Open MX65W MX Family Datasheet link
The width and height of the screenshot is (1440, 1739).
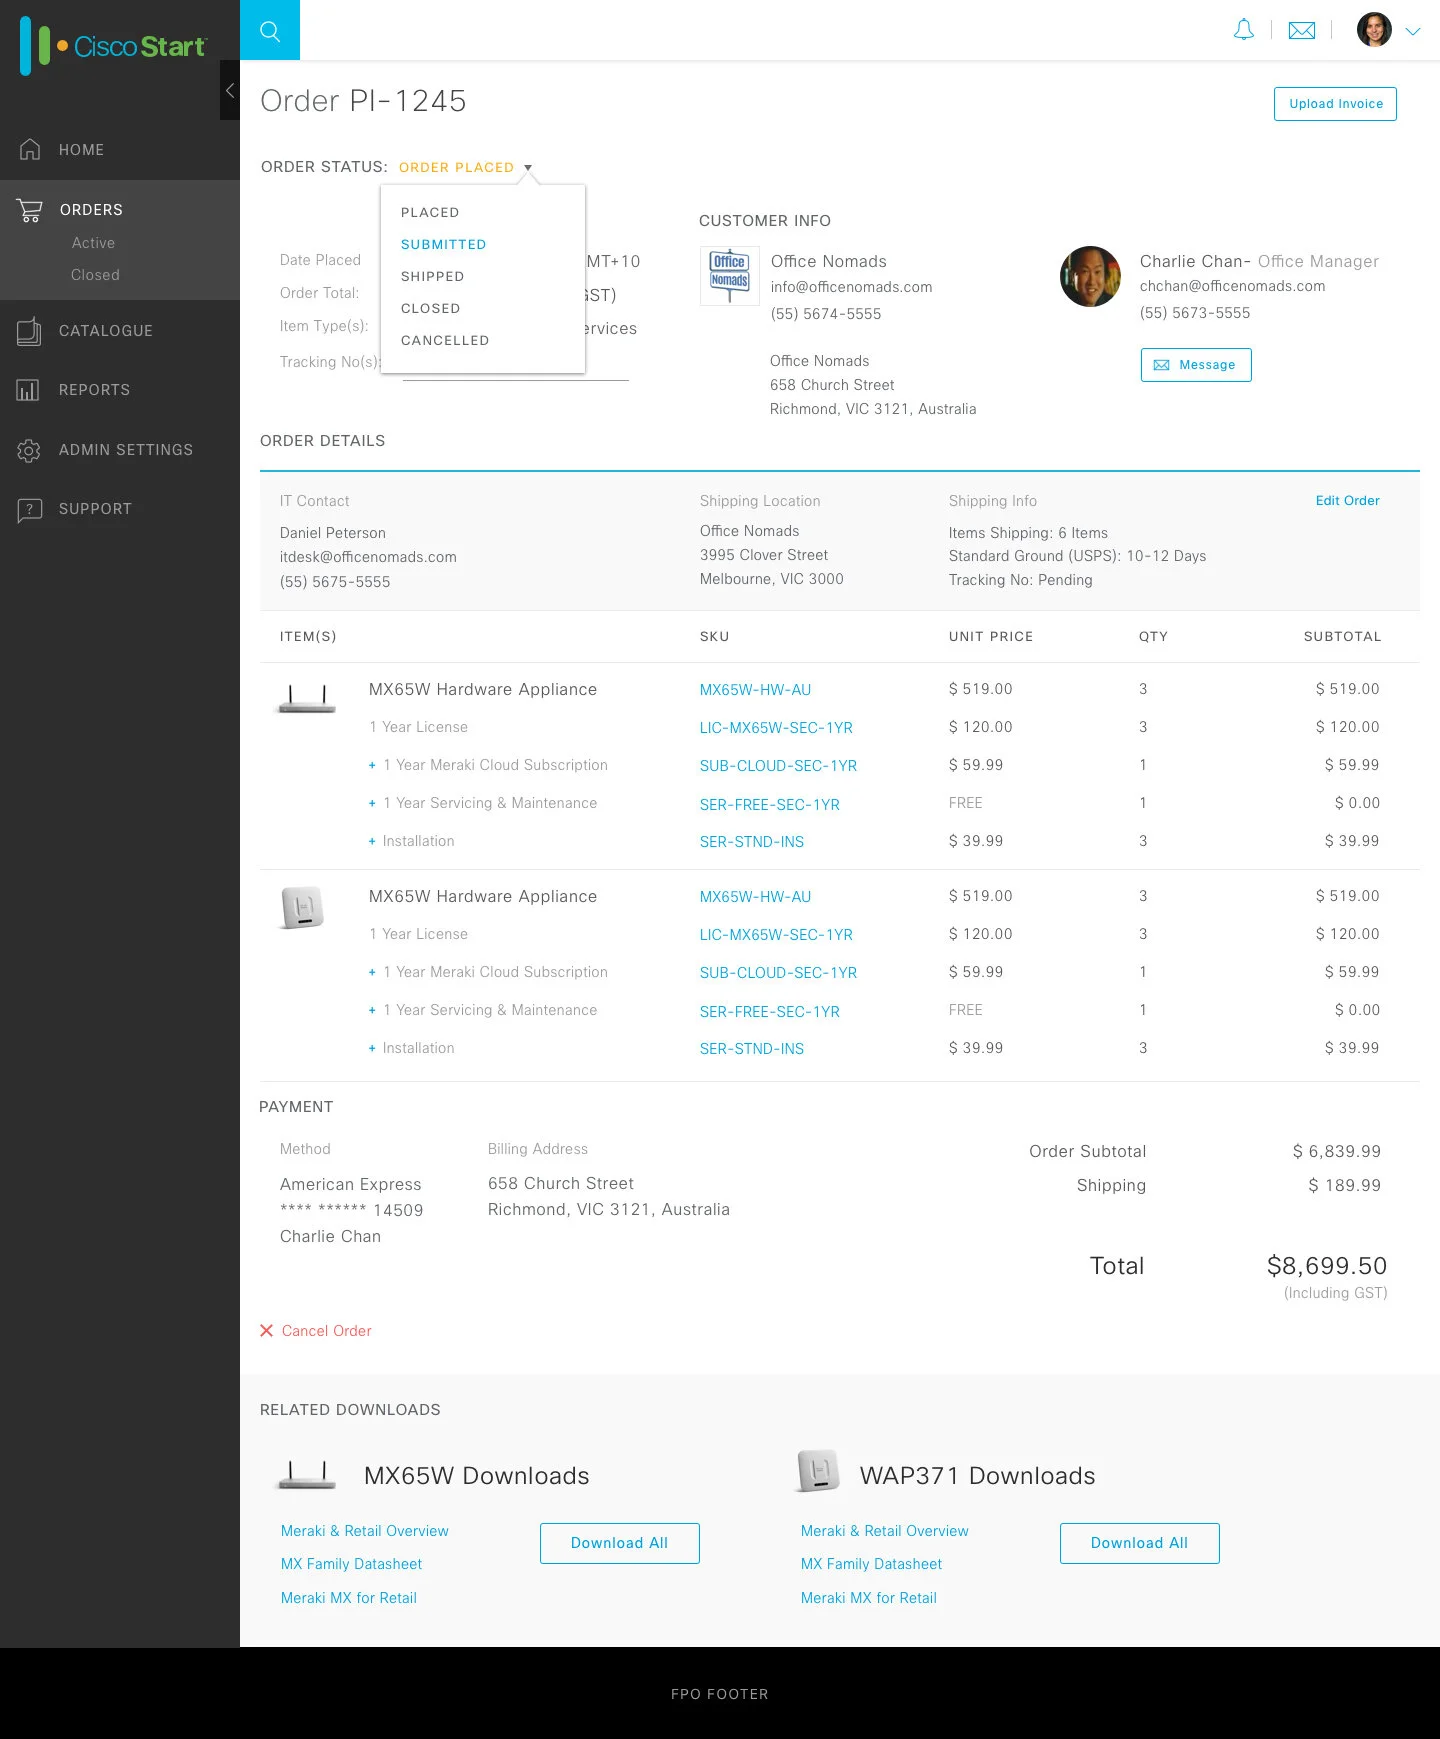coord(351,1564)
